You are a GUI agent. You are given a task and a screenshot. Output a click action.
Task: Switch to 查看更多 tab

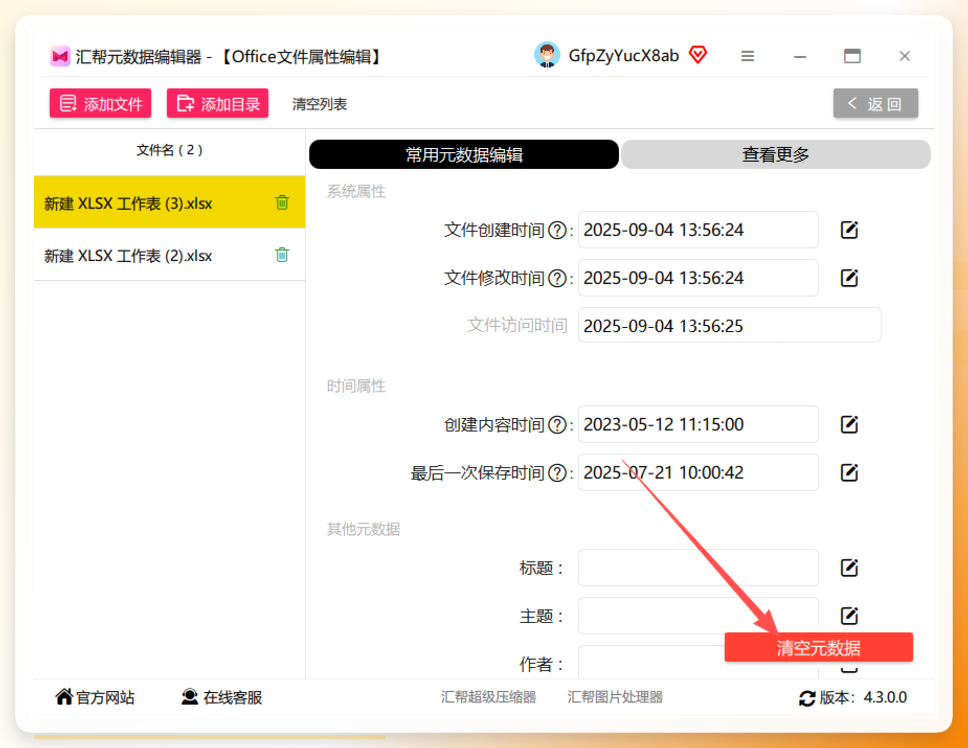(x=775, y=154)
